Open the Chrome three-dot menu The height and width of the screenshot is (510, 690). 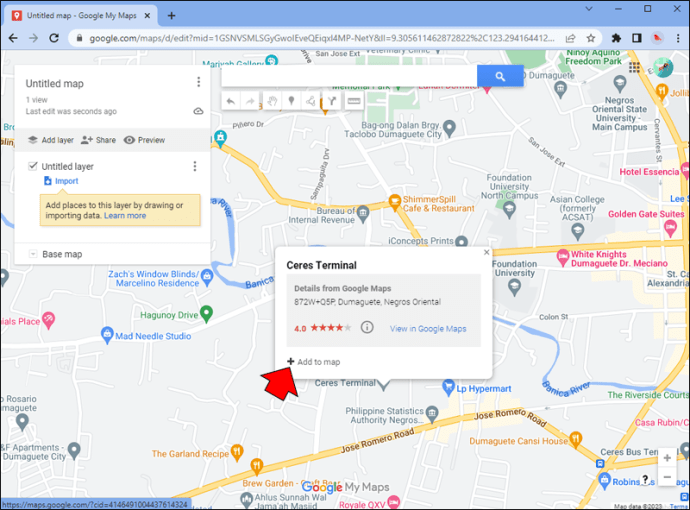(x=678, y=38)
